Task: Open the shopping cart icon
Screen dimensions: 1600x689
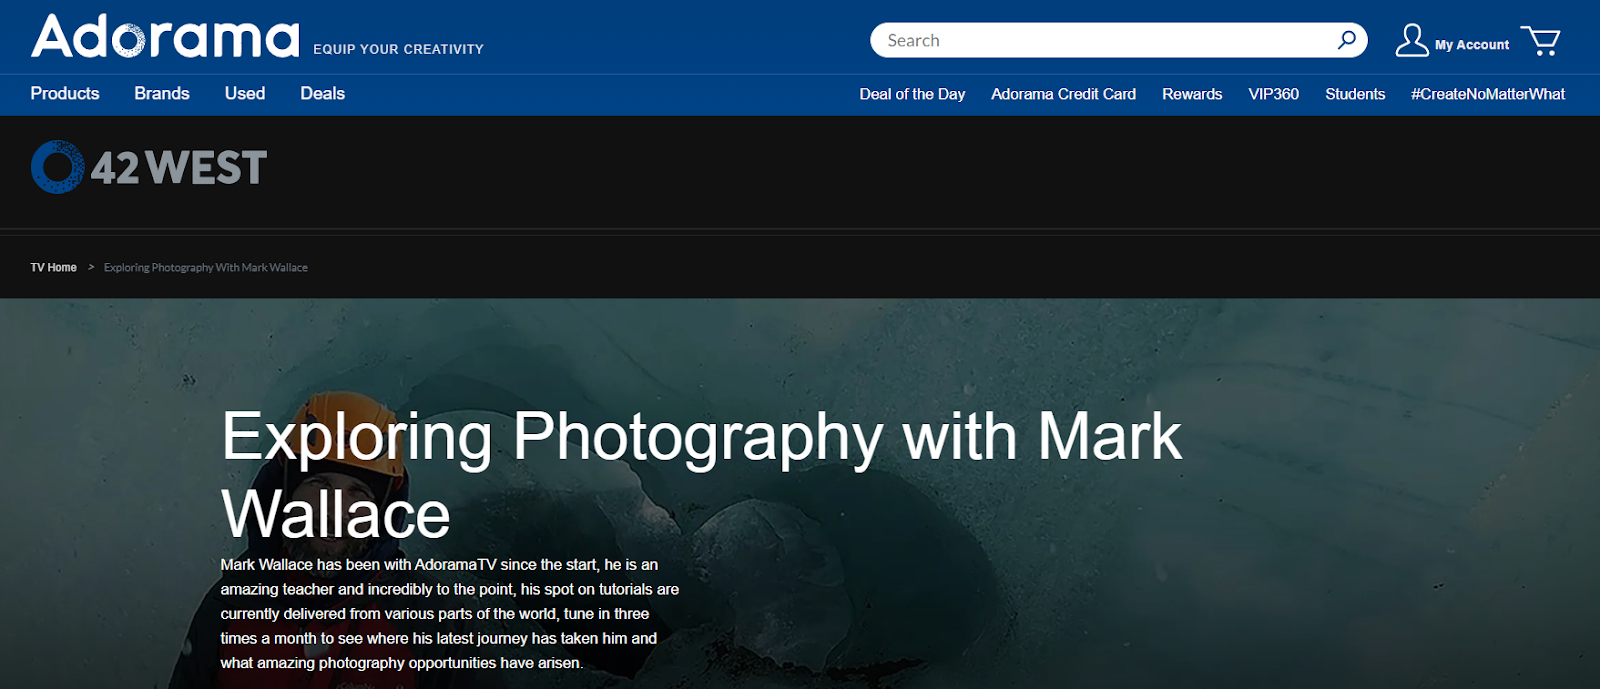Action: [1540, 40]
